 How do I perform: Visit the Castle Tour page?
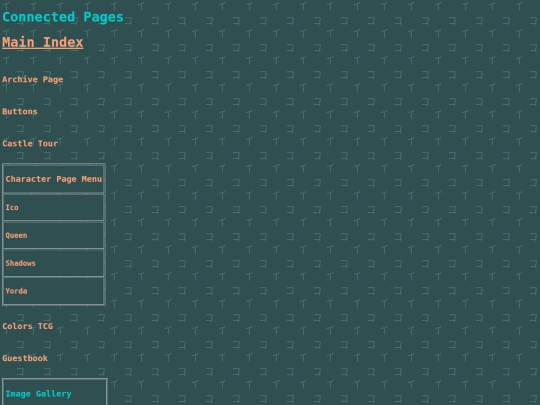point(30,144)
